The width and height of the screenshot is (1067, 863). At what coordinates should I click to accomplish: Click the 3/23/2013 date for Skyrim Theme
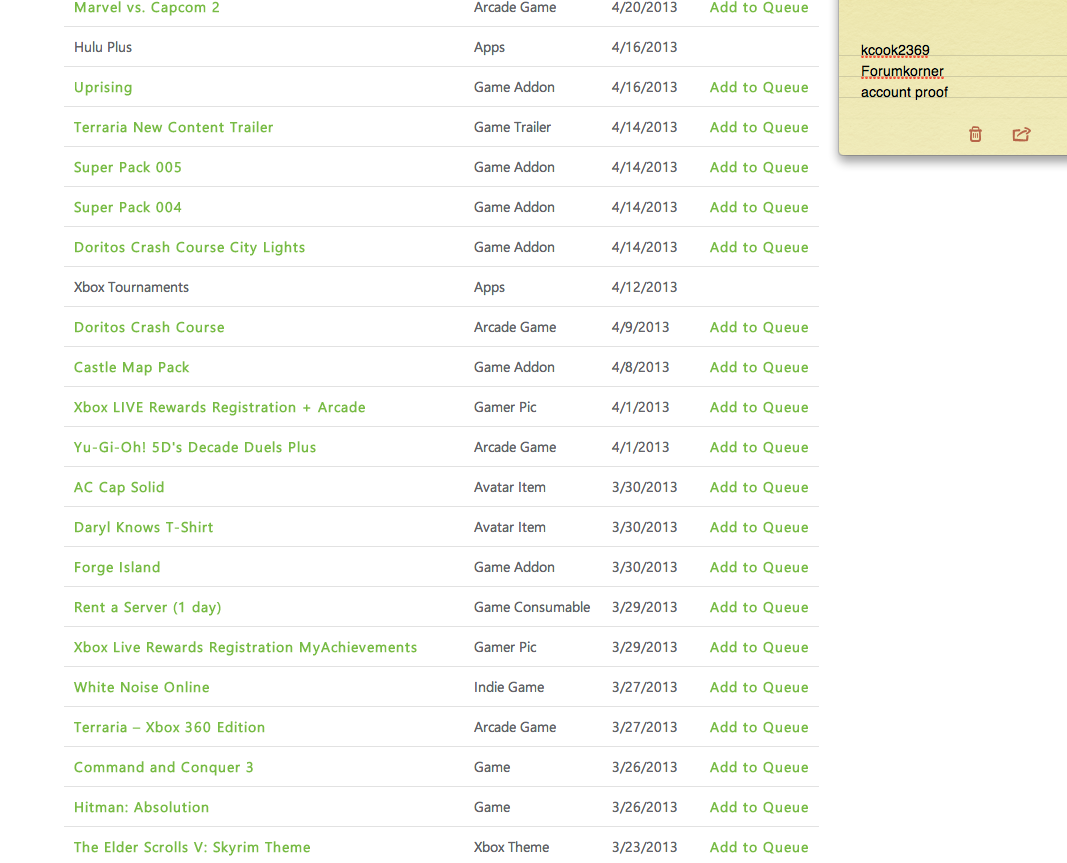click(644, 847)
